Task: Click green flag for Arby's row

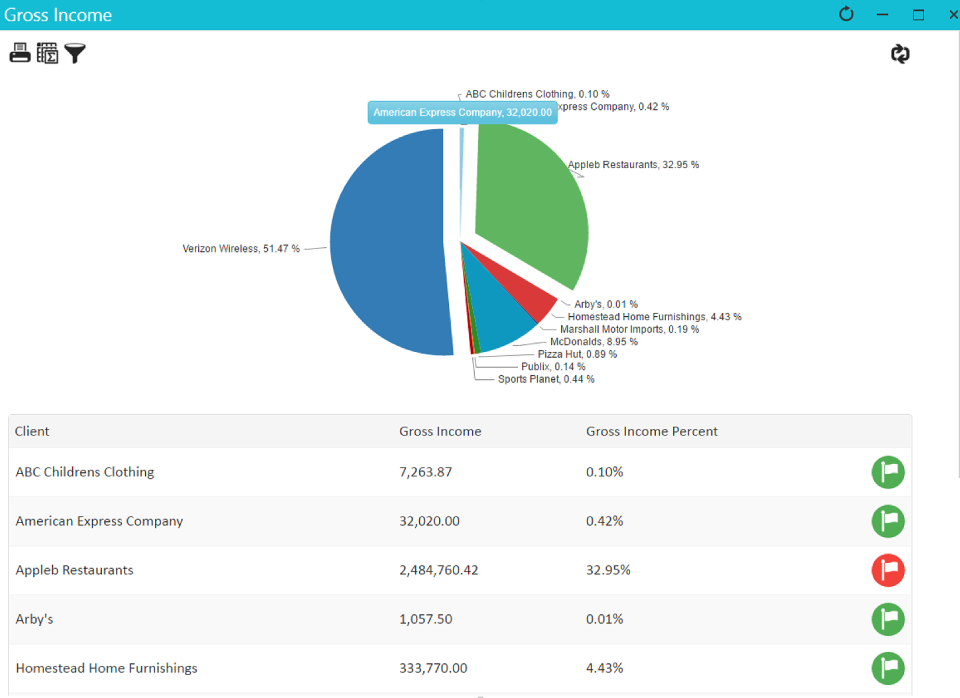Action: [887, 619]
